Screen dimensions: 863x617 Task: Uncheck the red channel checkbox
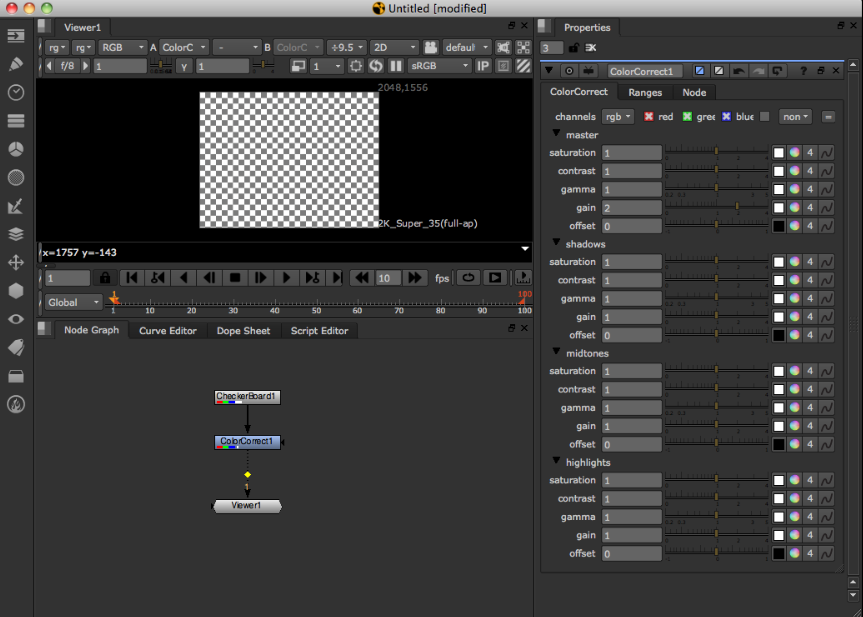pyautogui.click(x=648, y=117)
